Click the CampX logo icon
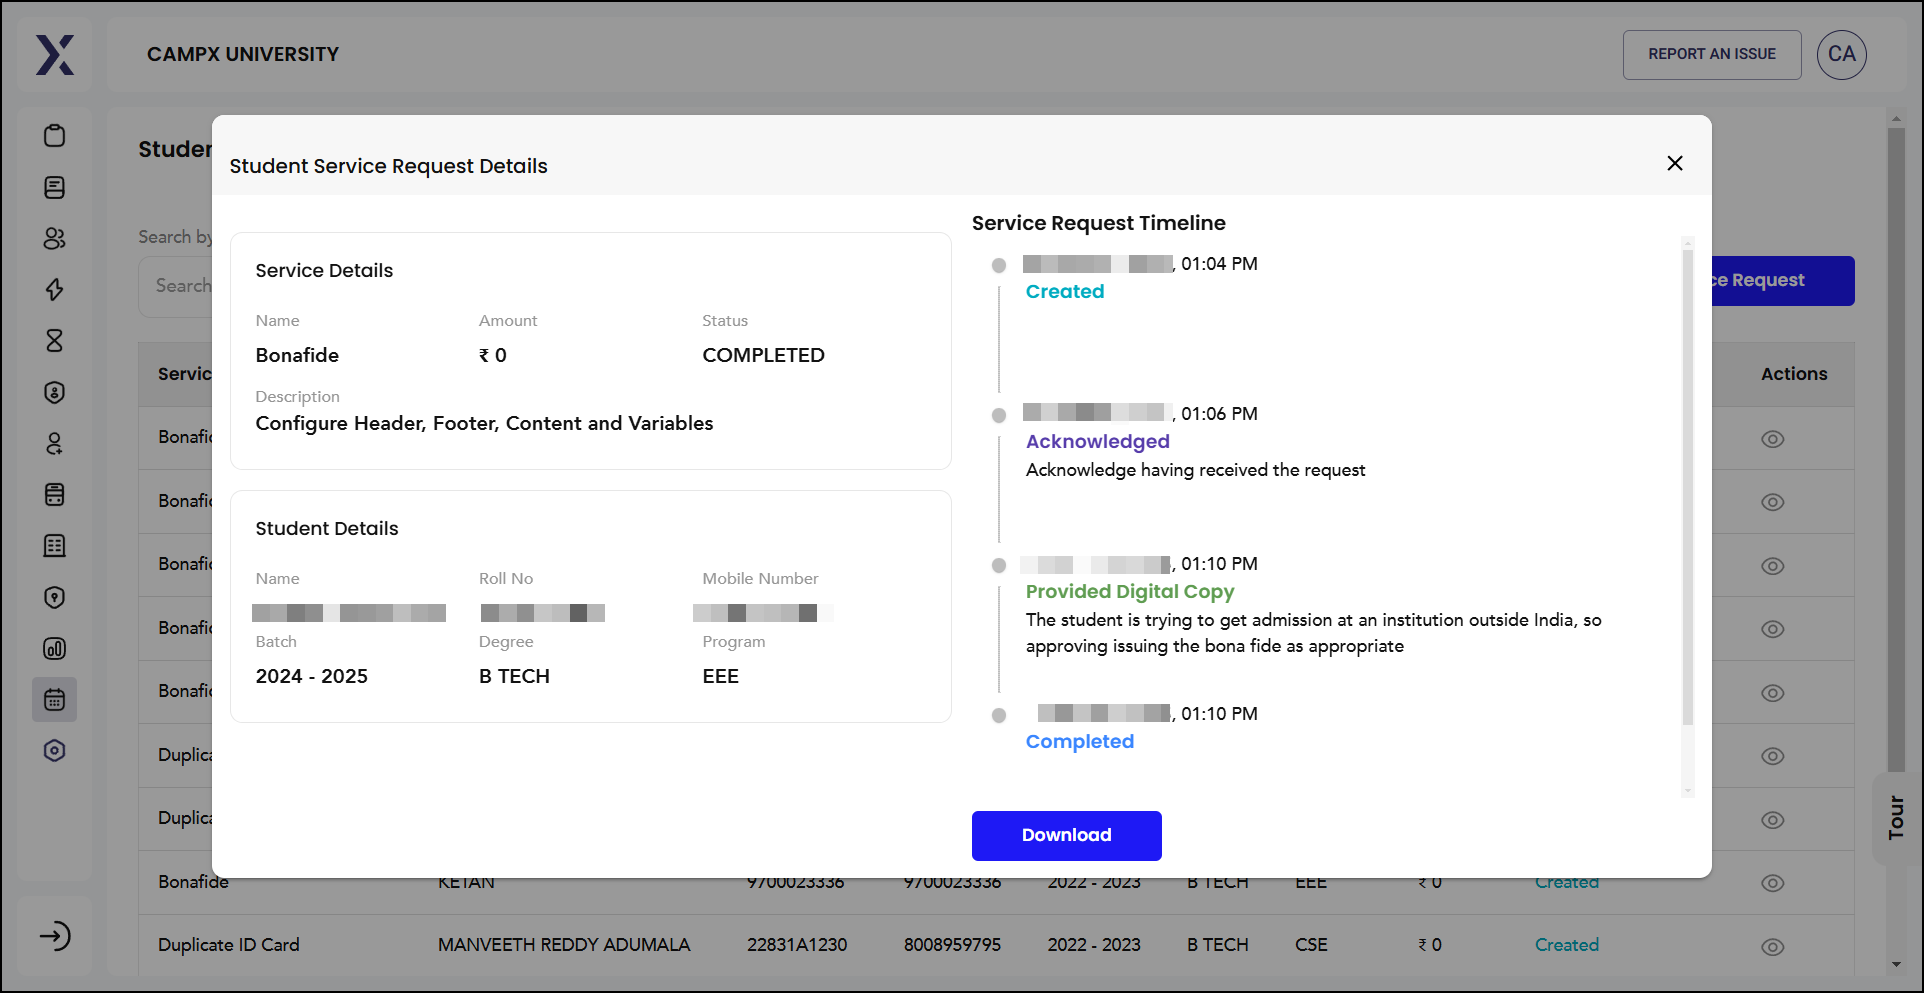This screenshot has width=1924, height=993. pos(55,55)
